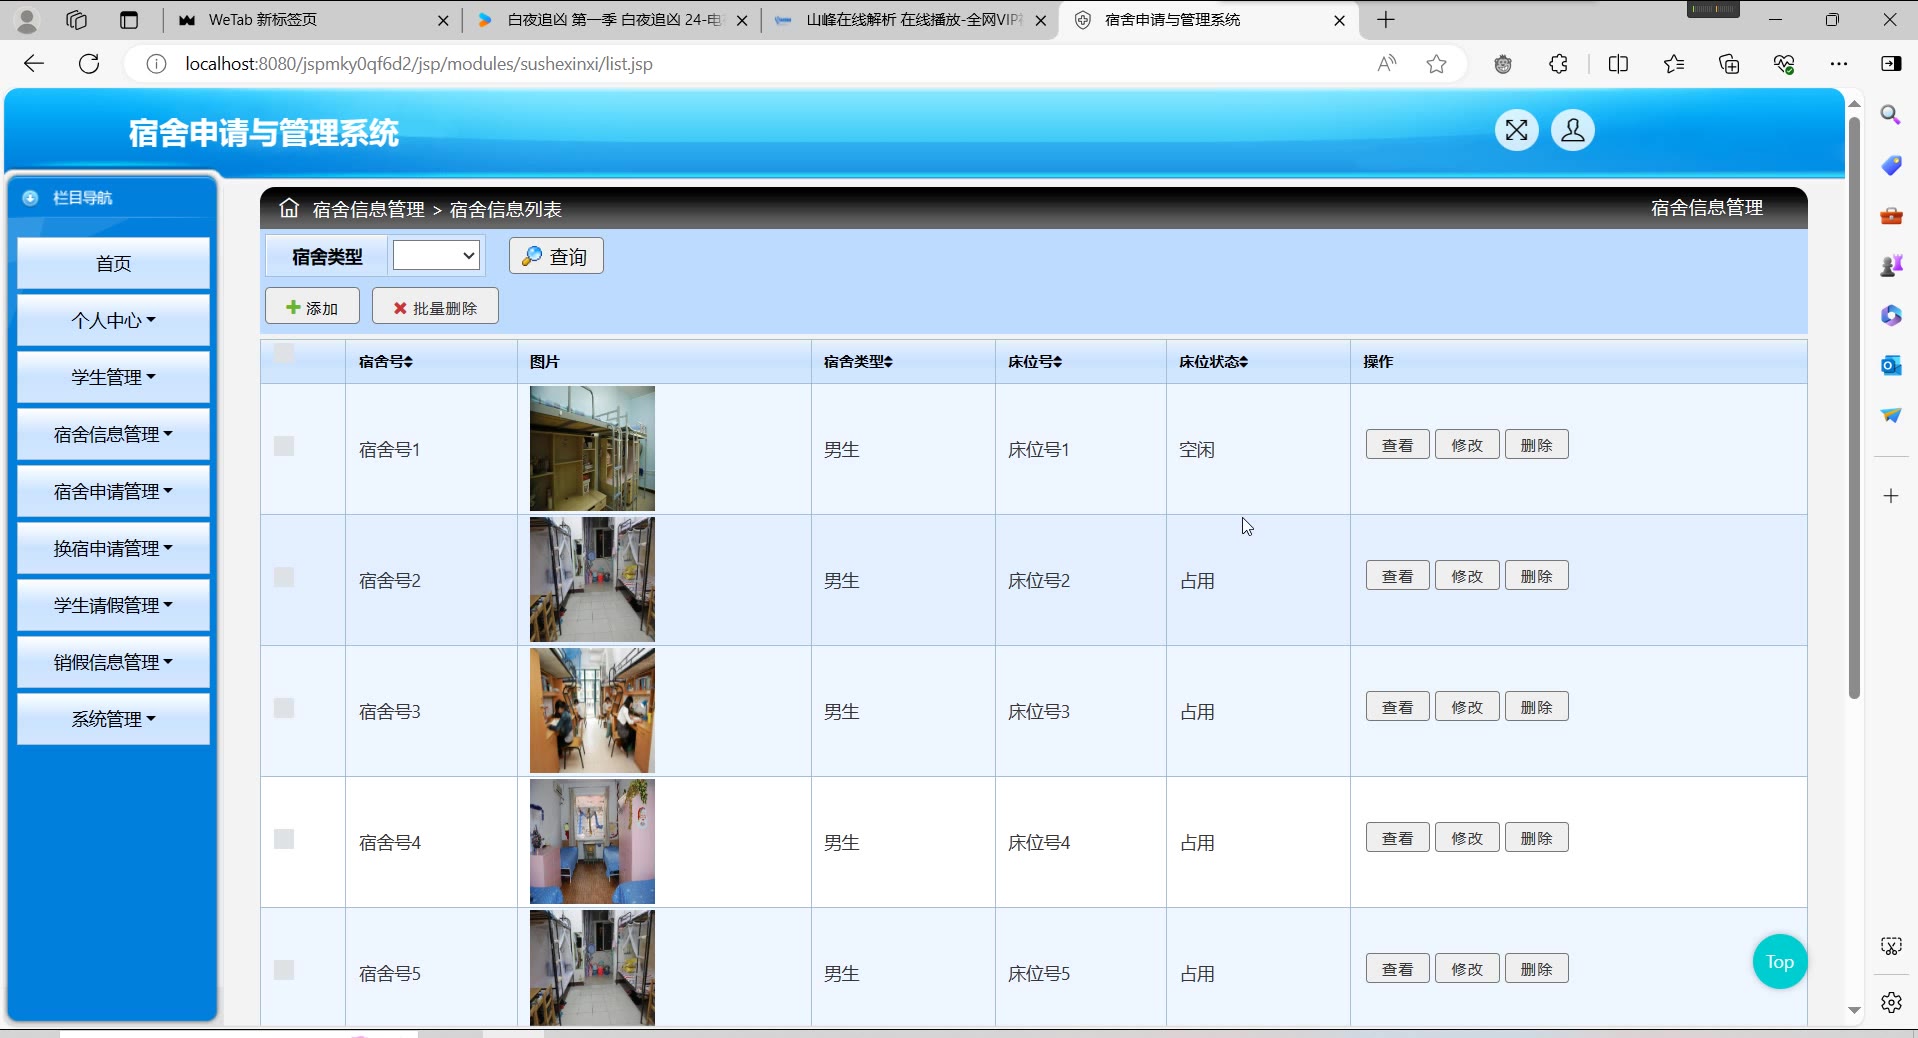Click 删除 for 宿舍号3
The image size is (1918, 1038).
click(x=1536, y=707)
